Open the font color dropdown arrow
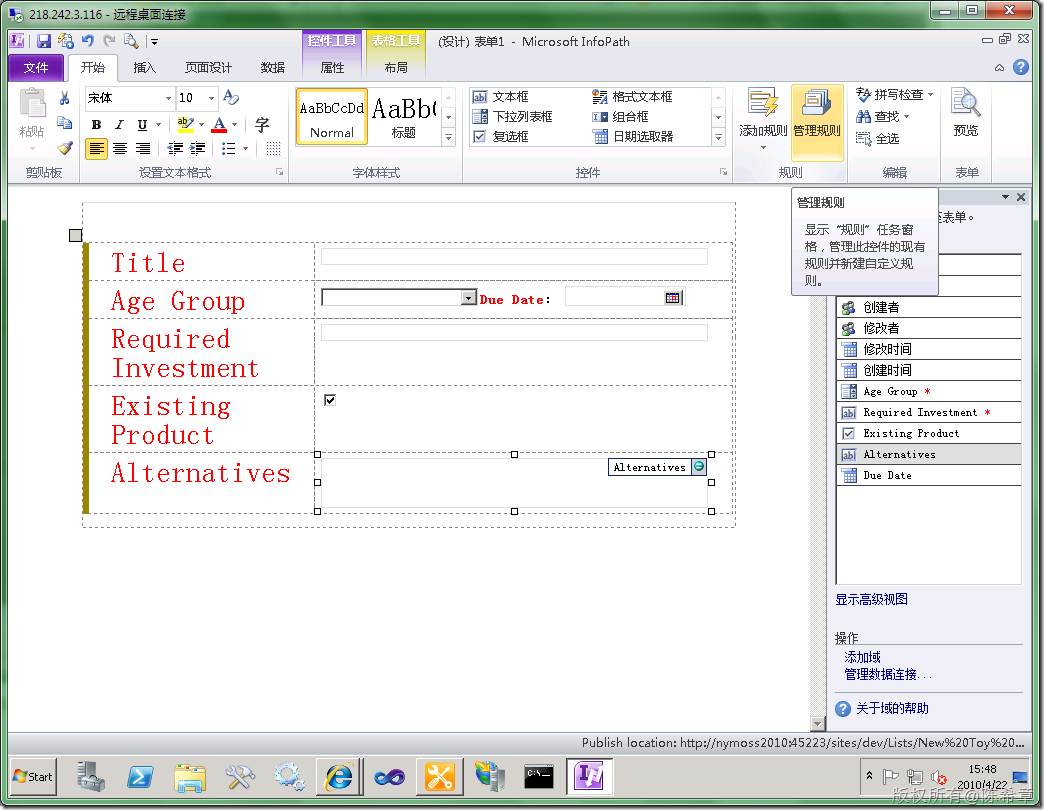The image size is (1044, 810). [234, 124]
